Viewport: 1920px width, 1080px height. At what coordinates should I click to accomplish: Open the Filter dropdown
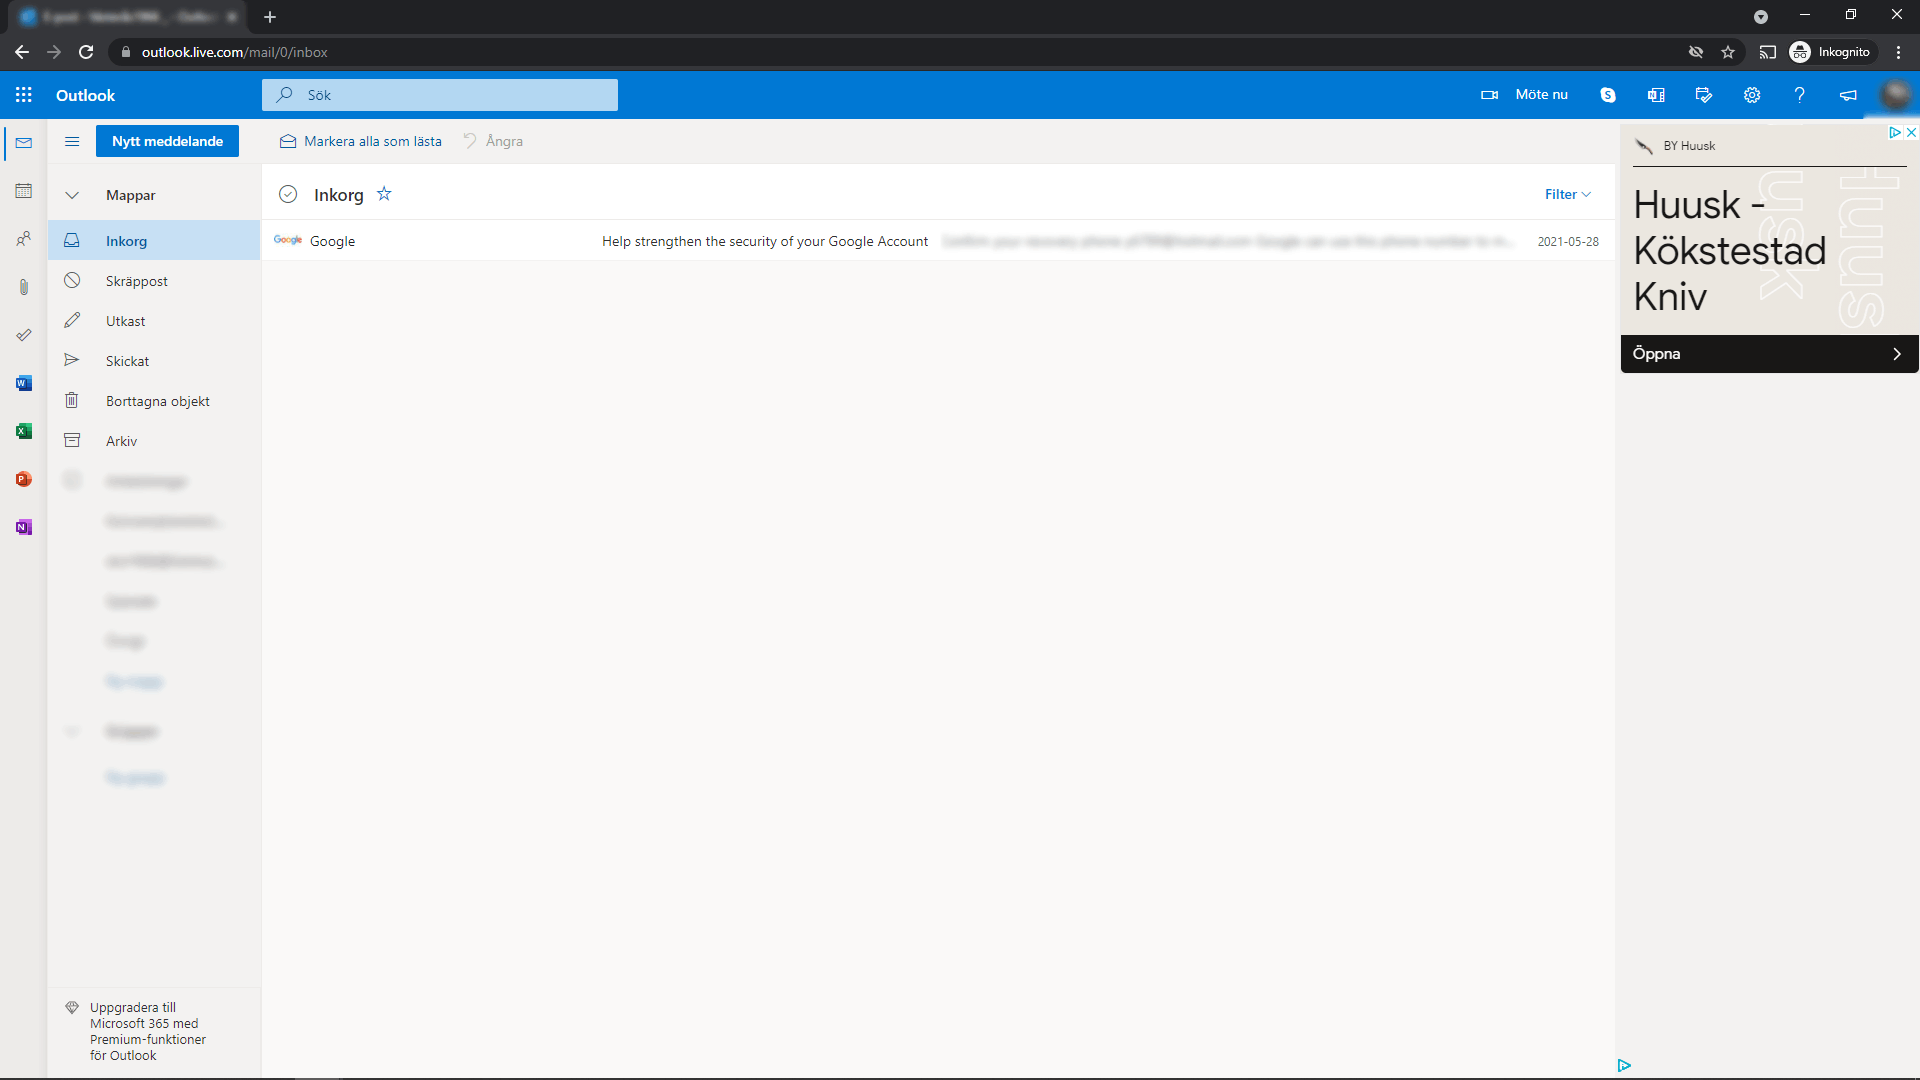pos(1567,194)
